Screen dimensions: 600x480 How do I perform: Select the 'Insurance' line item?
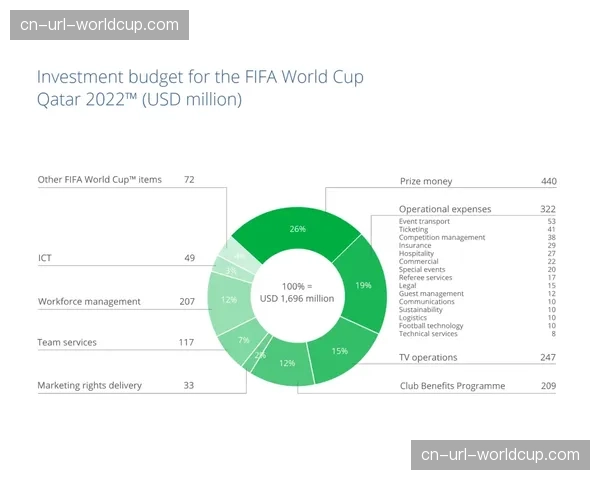(x=415, y=245)
